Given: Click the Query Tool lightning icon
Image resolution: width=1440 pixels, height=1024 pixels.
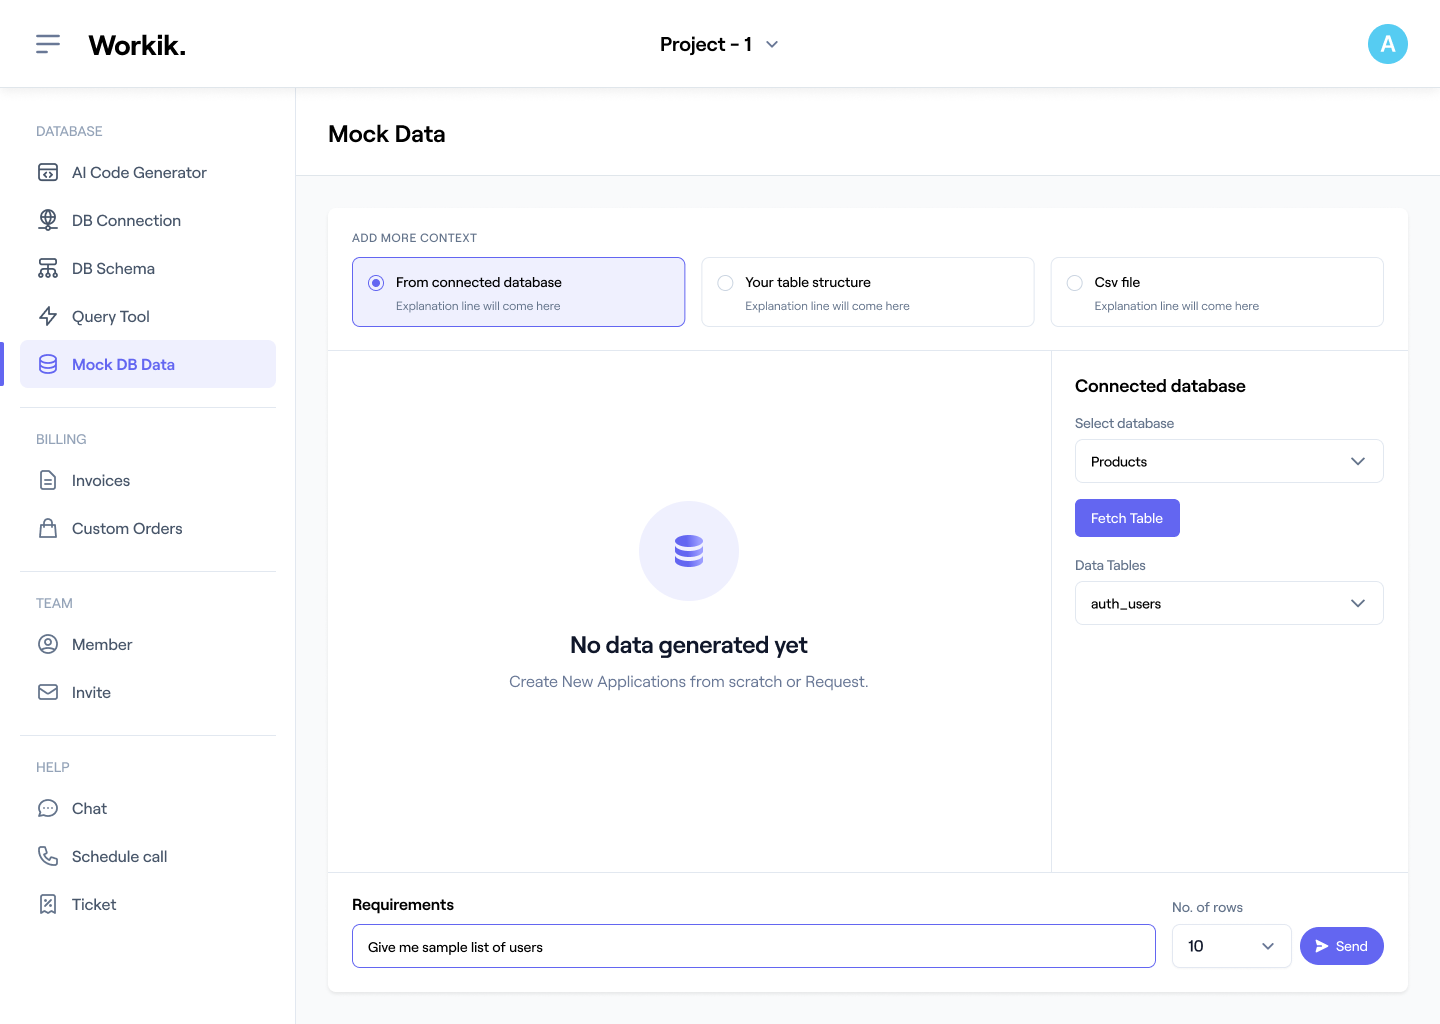Looking at the screenshot, I should pyautogui.click(x=48, y=316).
